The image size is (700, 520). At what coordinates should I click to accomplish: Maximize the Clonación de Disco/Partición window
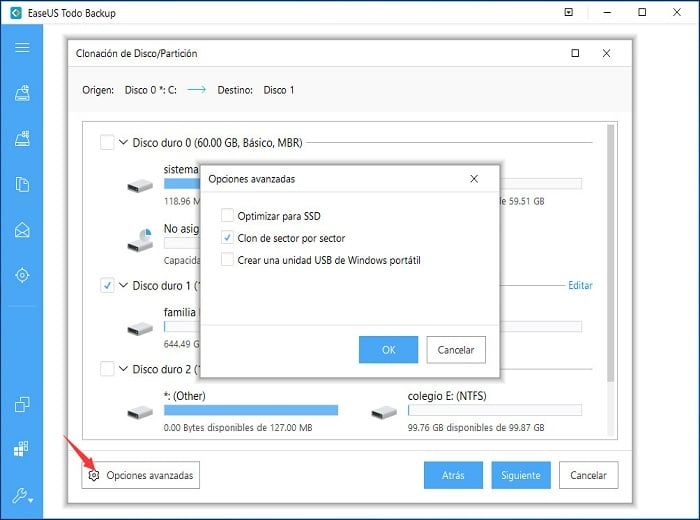click(575, 53)
